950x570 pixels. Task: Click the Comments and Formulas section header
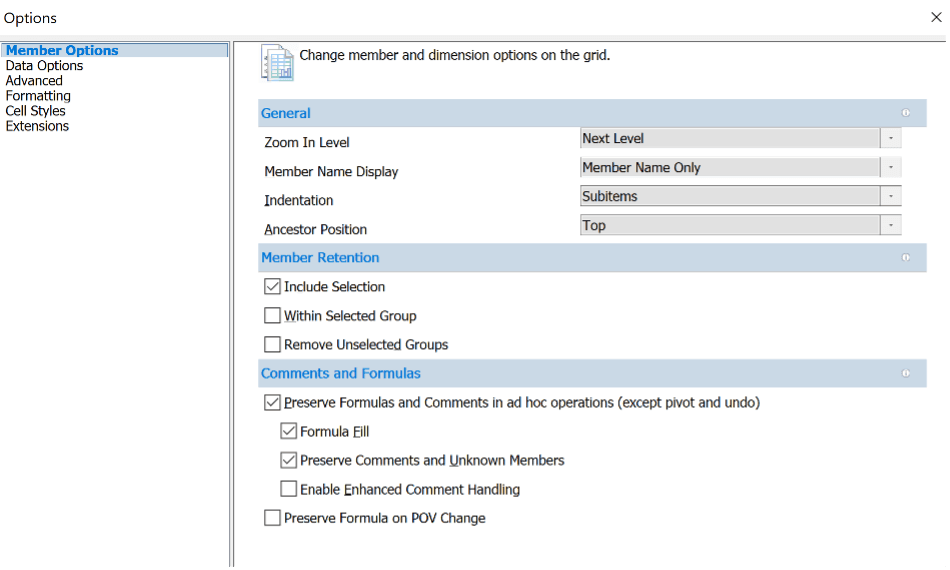pos(592,373)
